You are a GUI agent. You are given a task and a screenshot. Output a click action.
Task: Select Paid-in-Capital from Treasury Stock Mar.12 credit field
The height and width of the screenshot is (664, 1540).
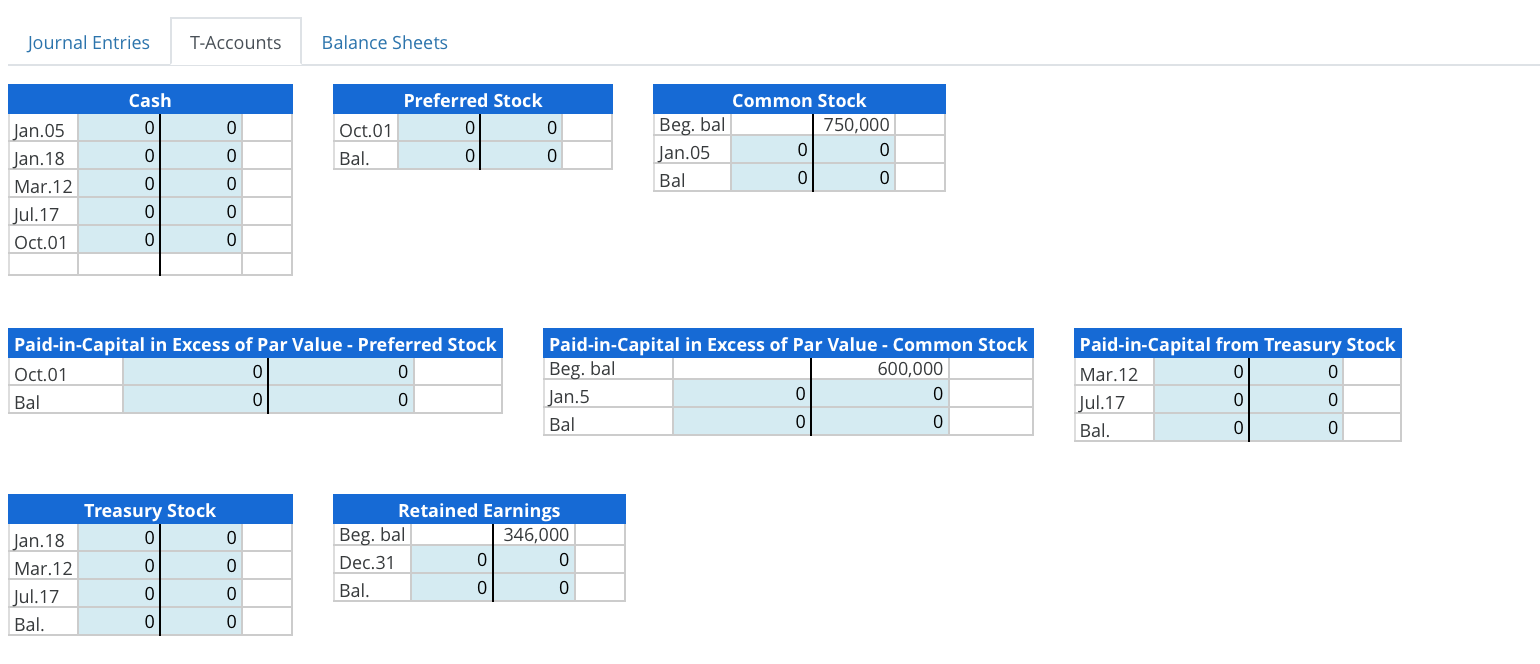click(x=1296, y=372)
